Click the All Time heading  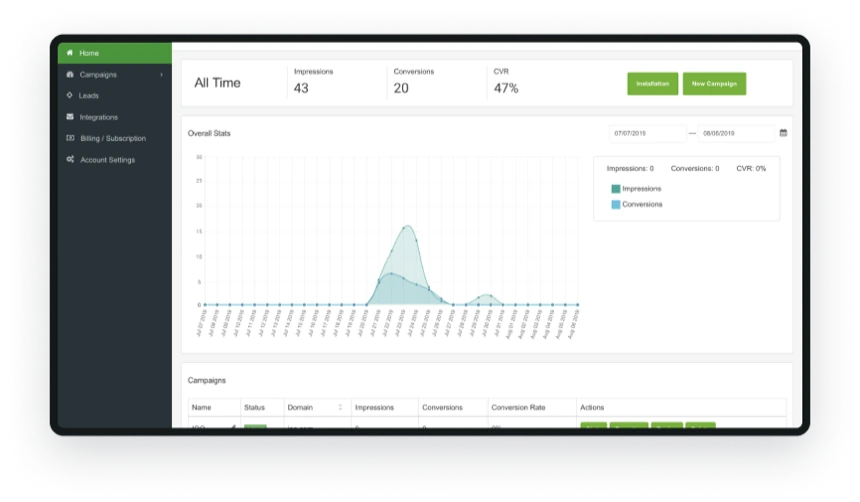click(217, 83)
